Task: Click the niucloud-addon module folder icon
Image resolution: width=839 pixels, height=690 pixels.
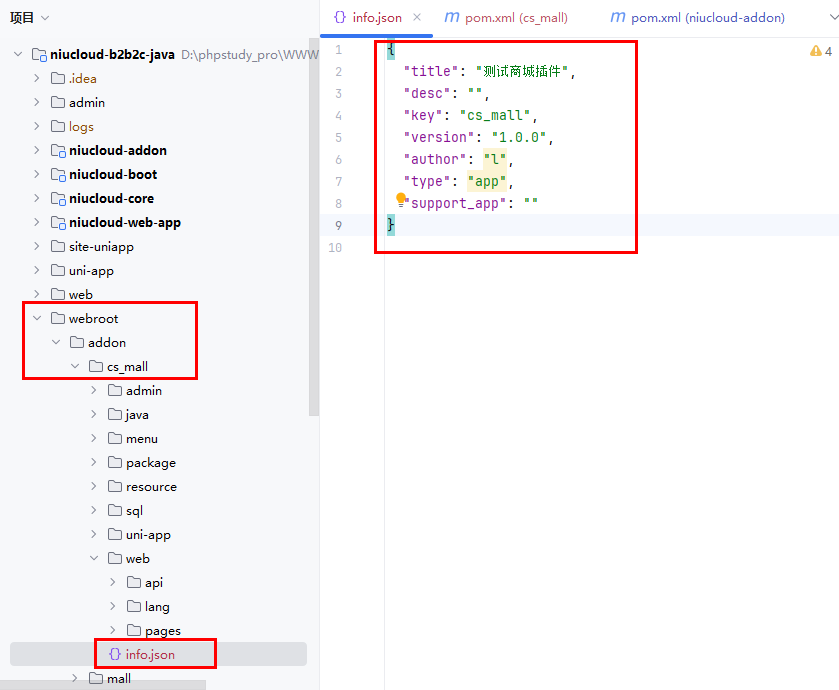Action: (x=58, y=151)
